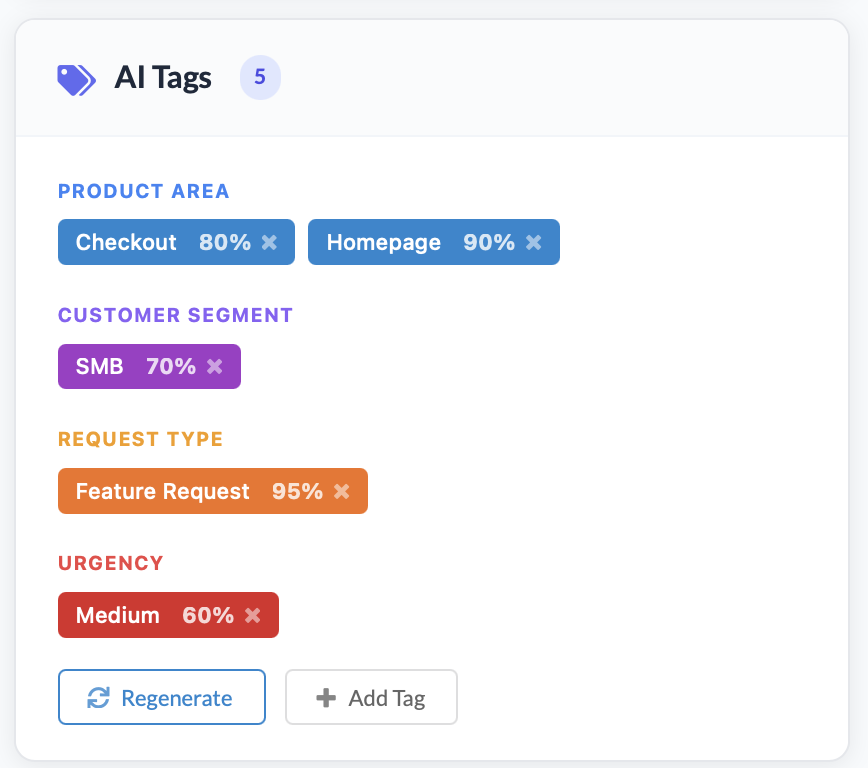Select the SMB 70% tag chip
868x768 pixels.
point(149,367)
